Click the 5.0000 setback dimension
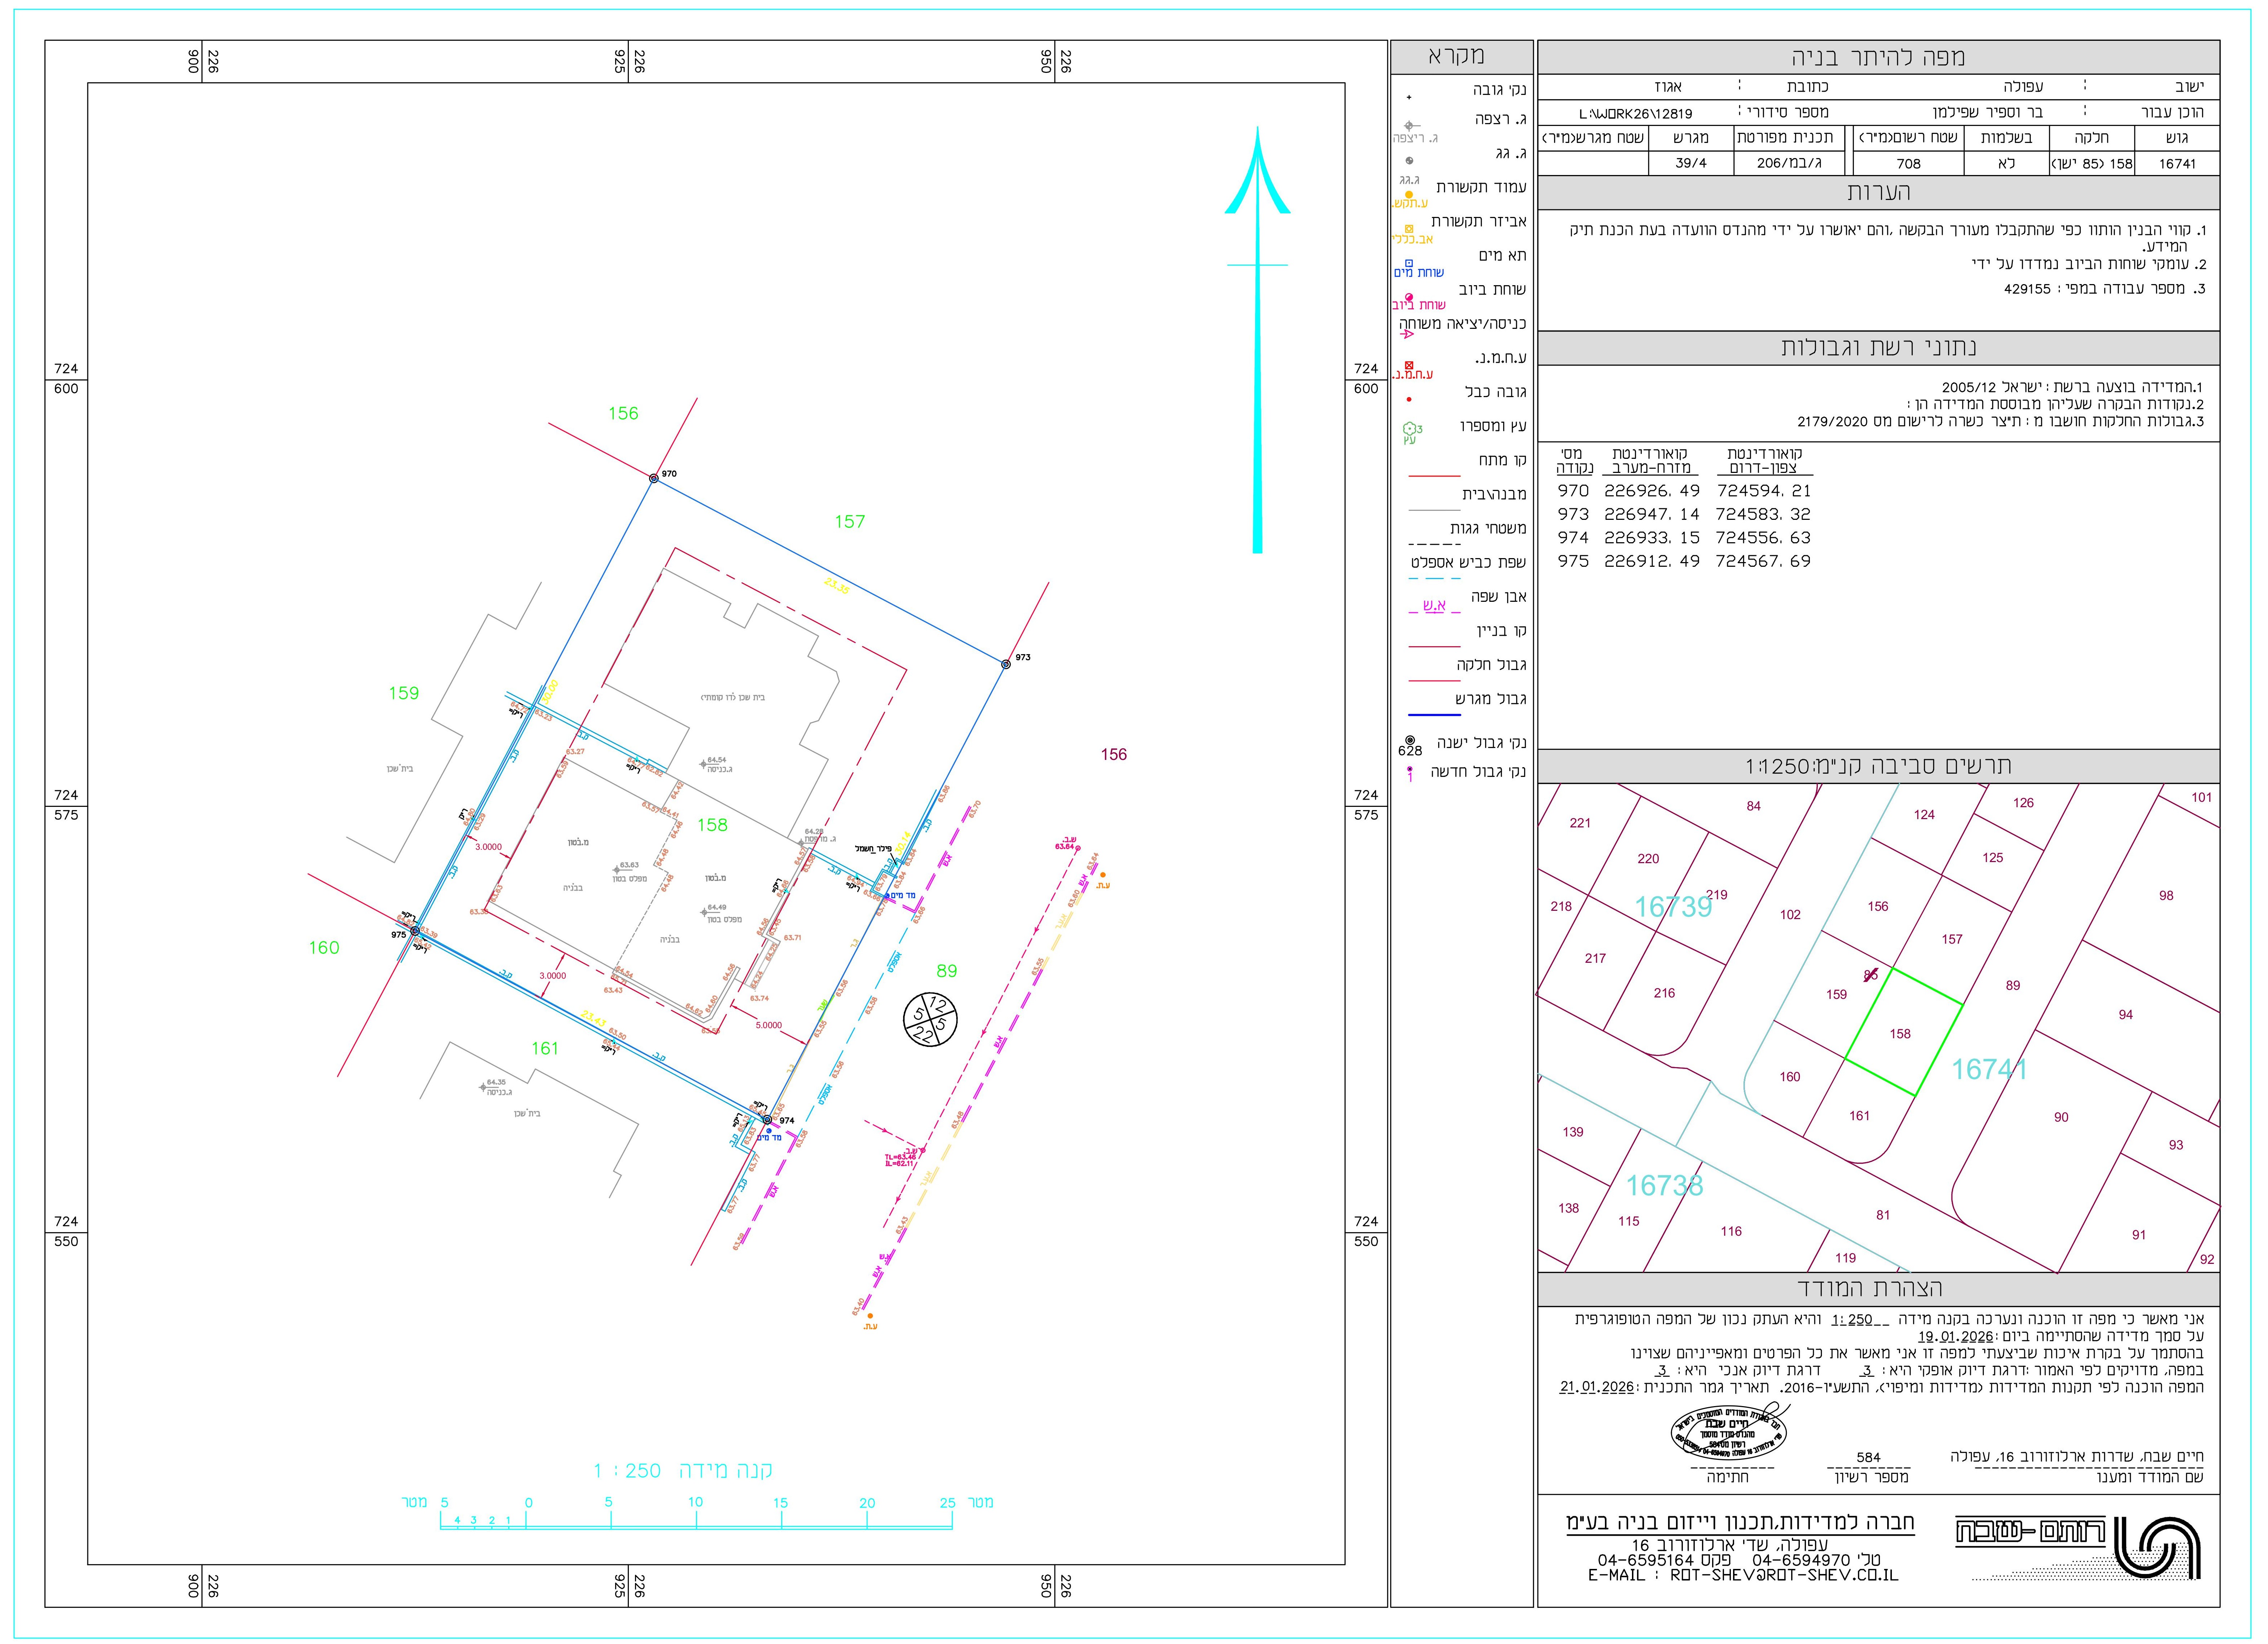This screenshot has height=1644, width=2268. point(769,1025)
